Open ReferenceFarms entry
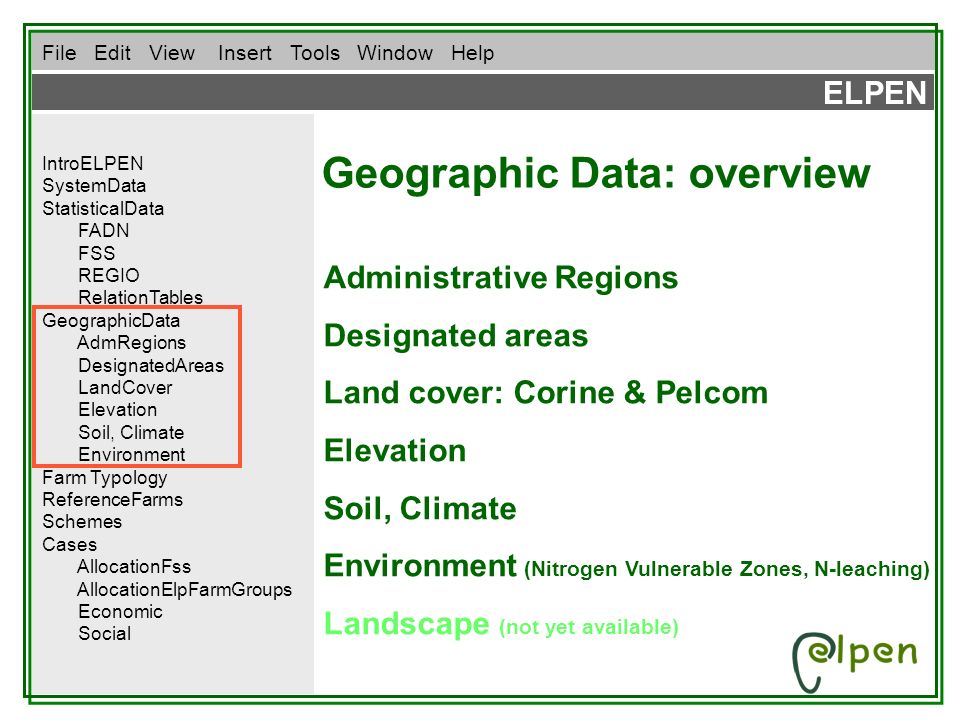 pos(113,500)
